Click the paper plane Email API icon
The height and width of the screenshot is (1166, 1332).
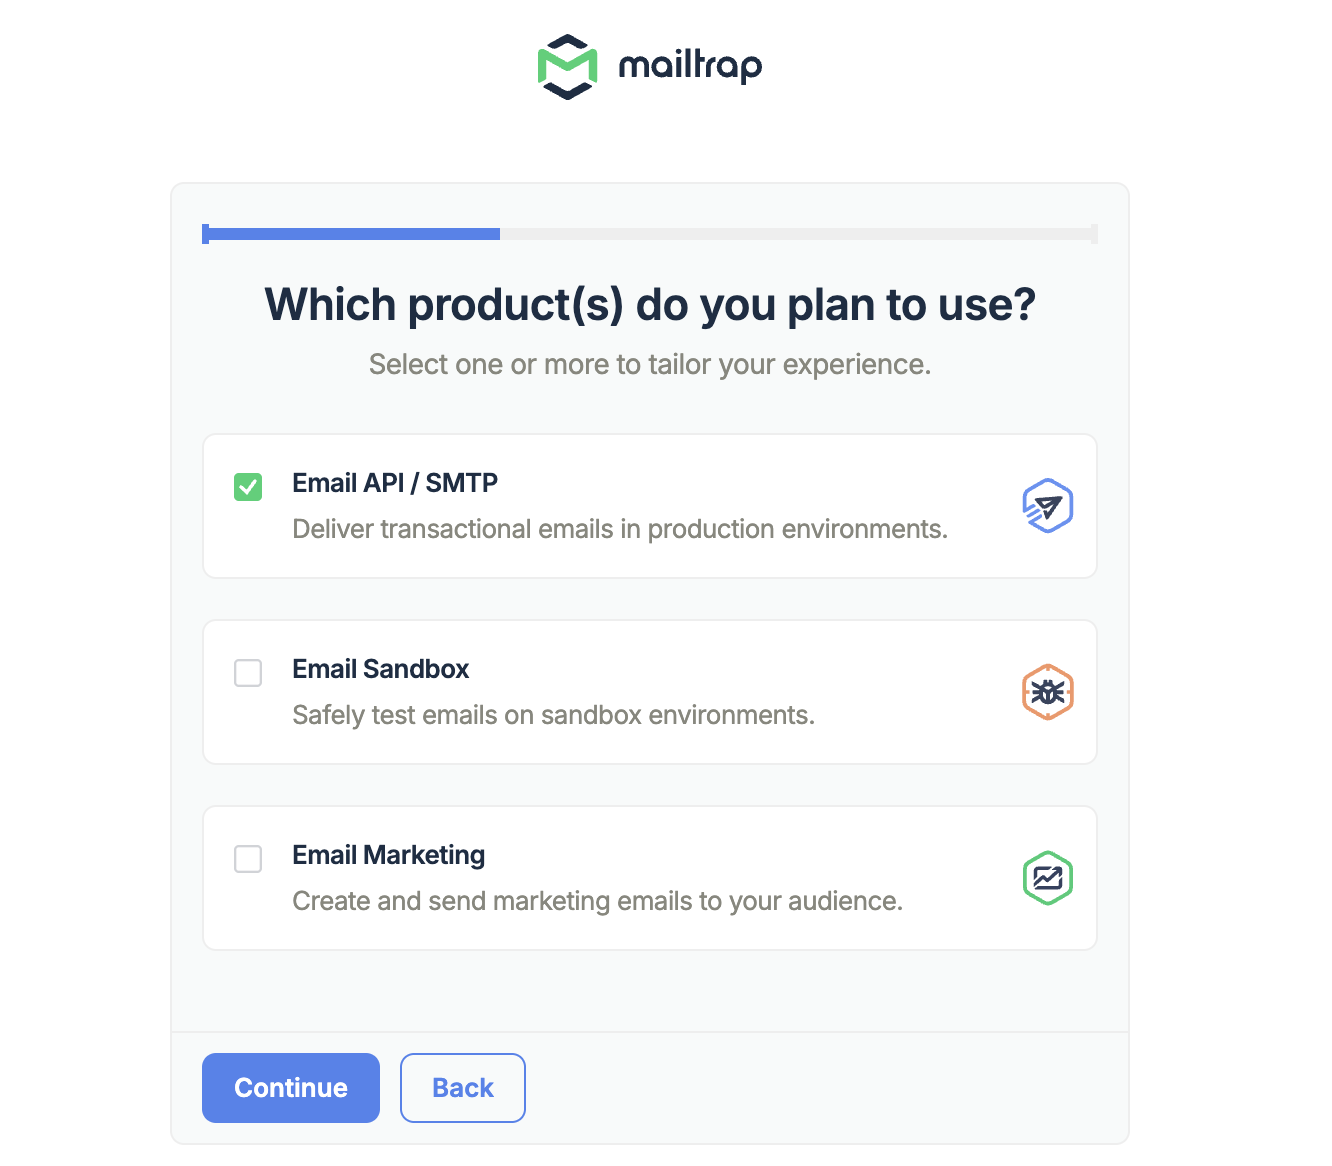(1047, 506)
